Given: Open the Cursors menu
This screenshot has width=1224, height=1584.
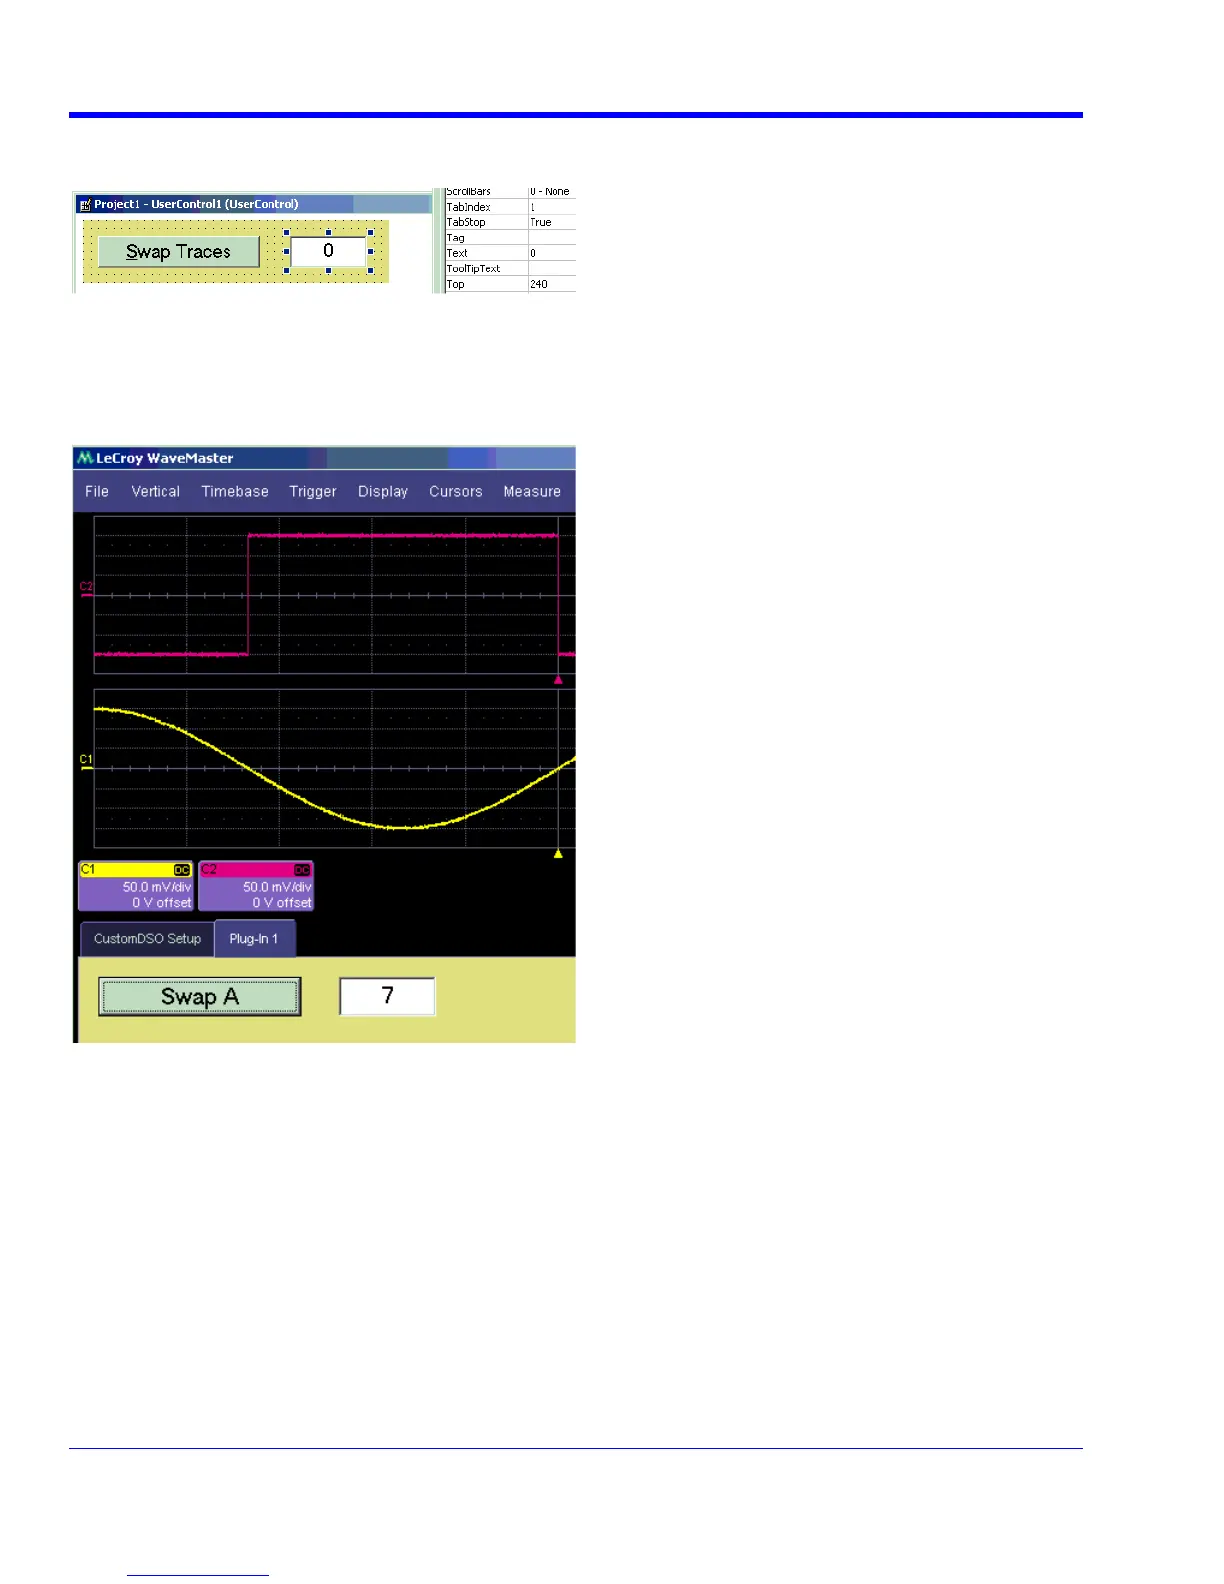Looking at the screenshot, I should [x=456, y=491].
